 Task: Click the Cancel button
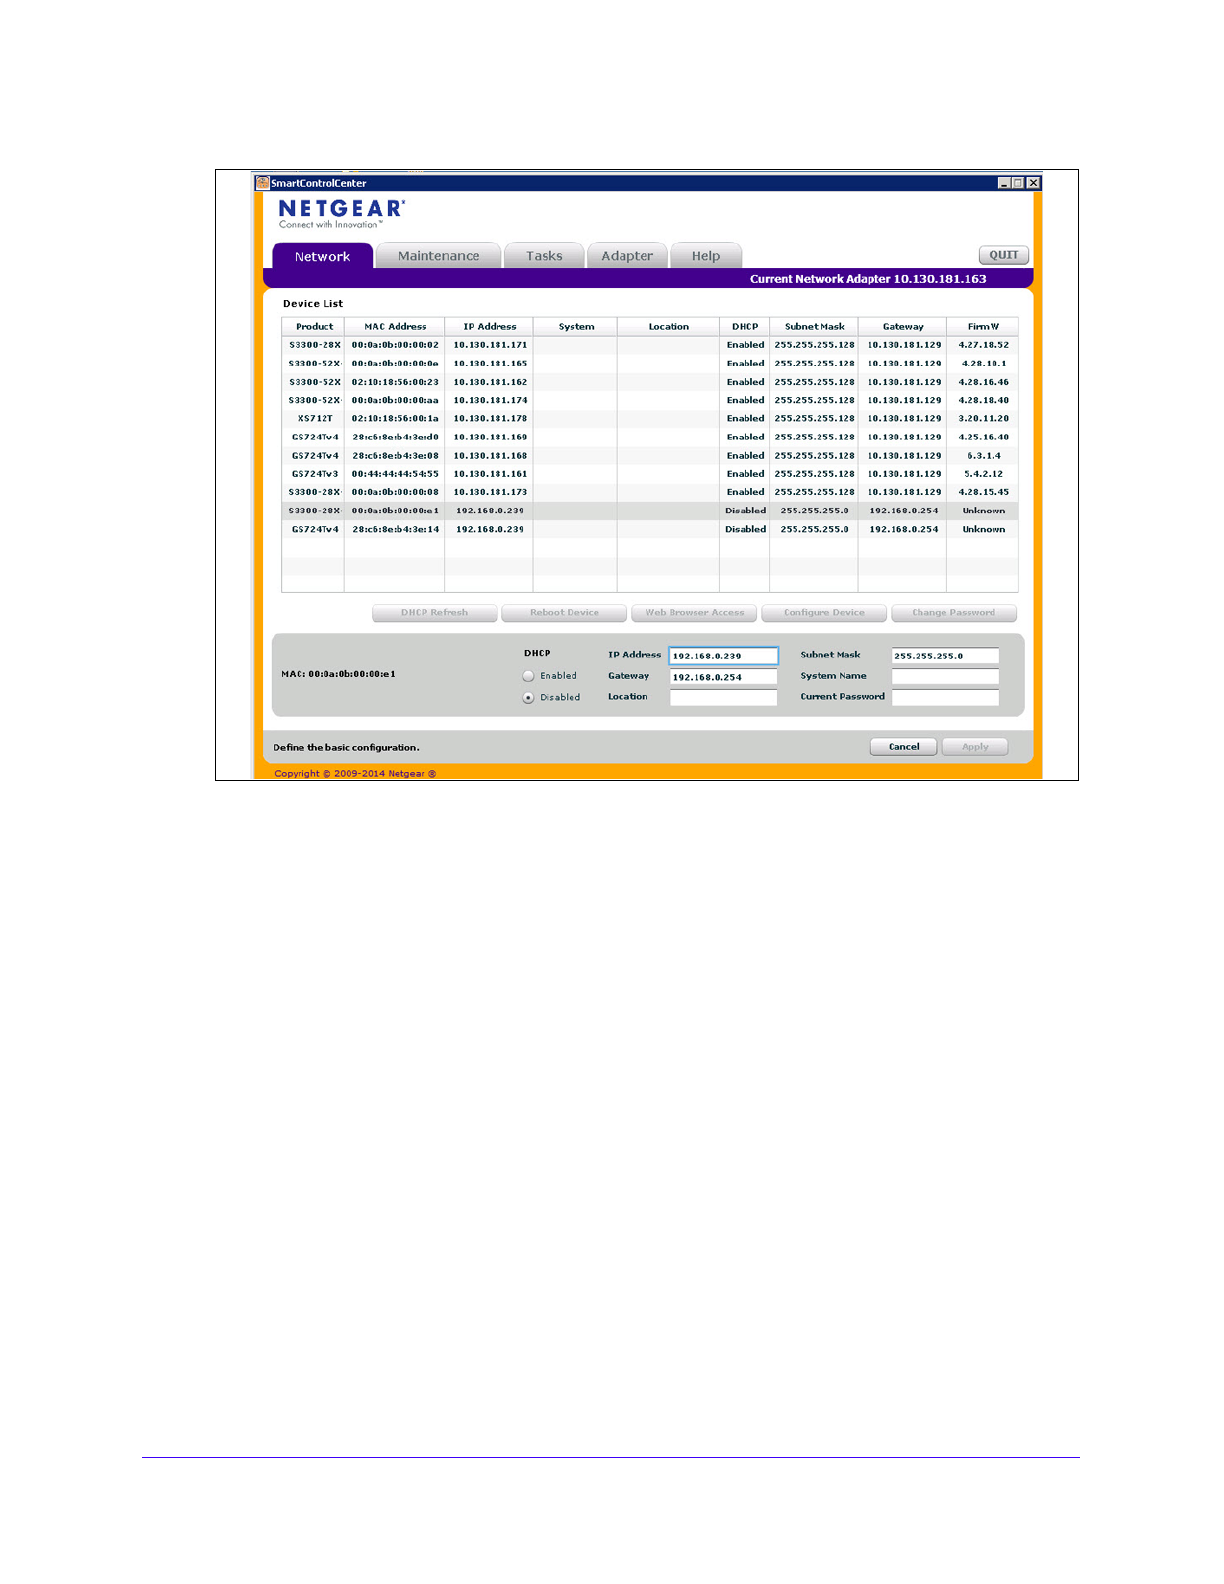point(904,747)
